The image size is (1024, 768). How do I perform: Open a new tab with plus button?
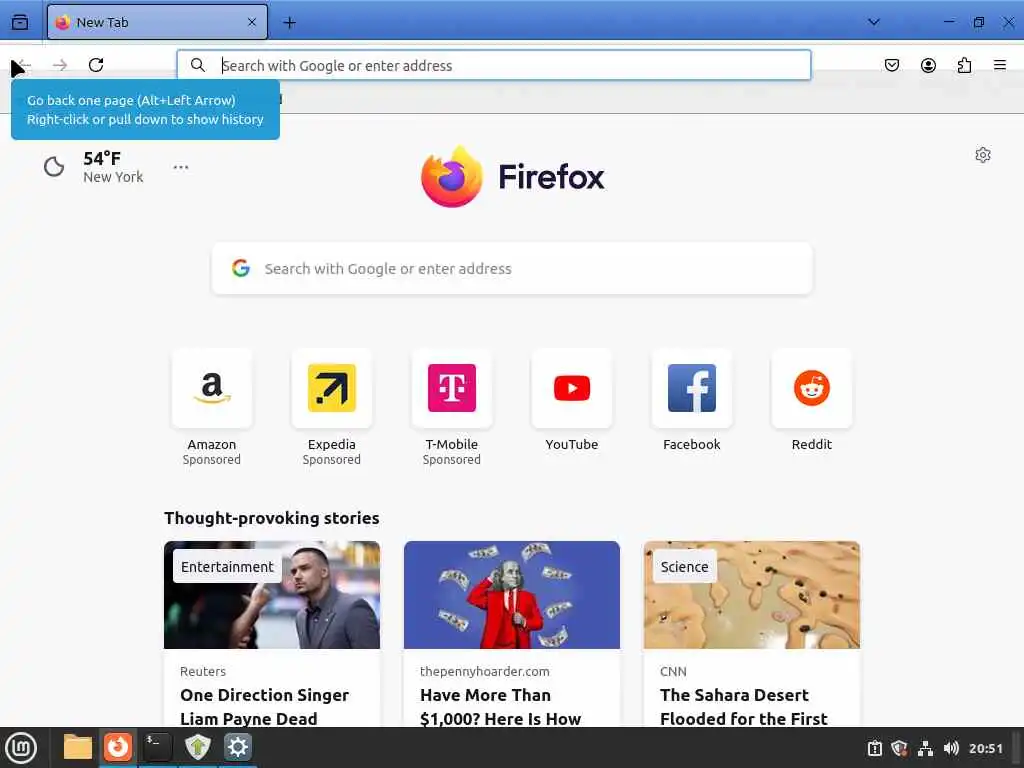289,23
